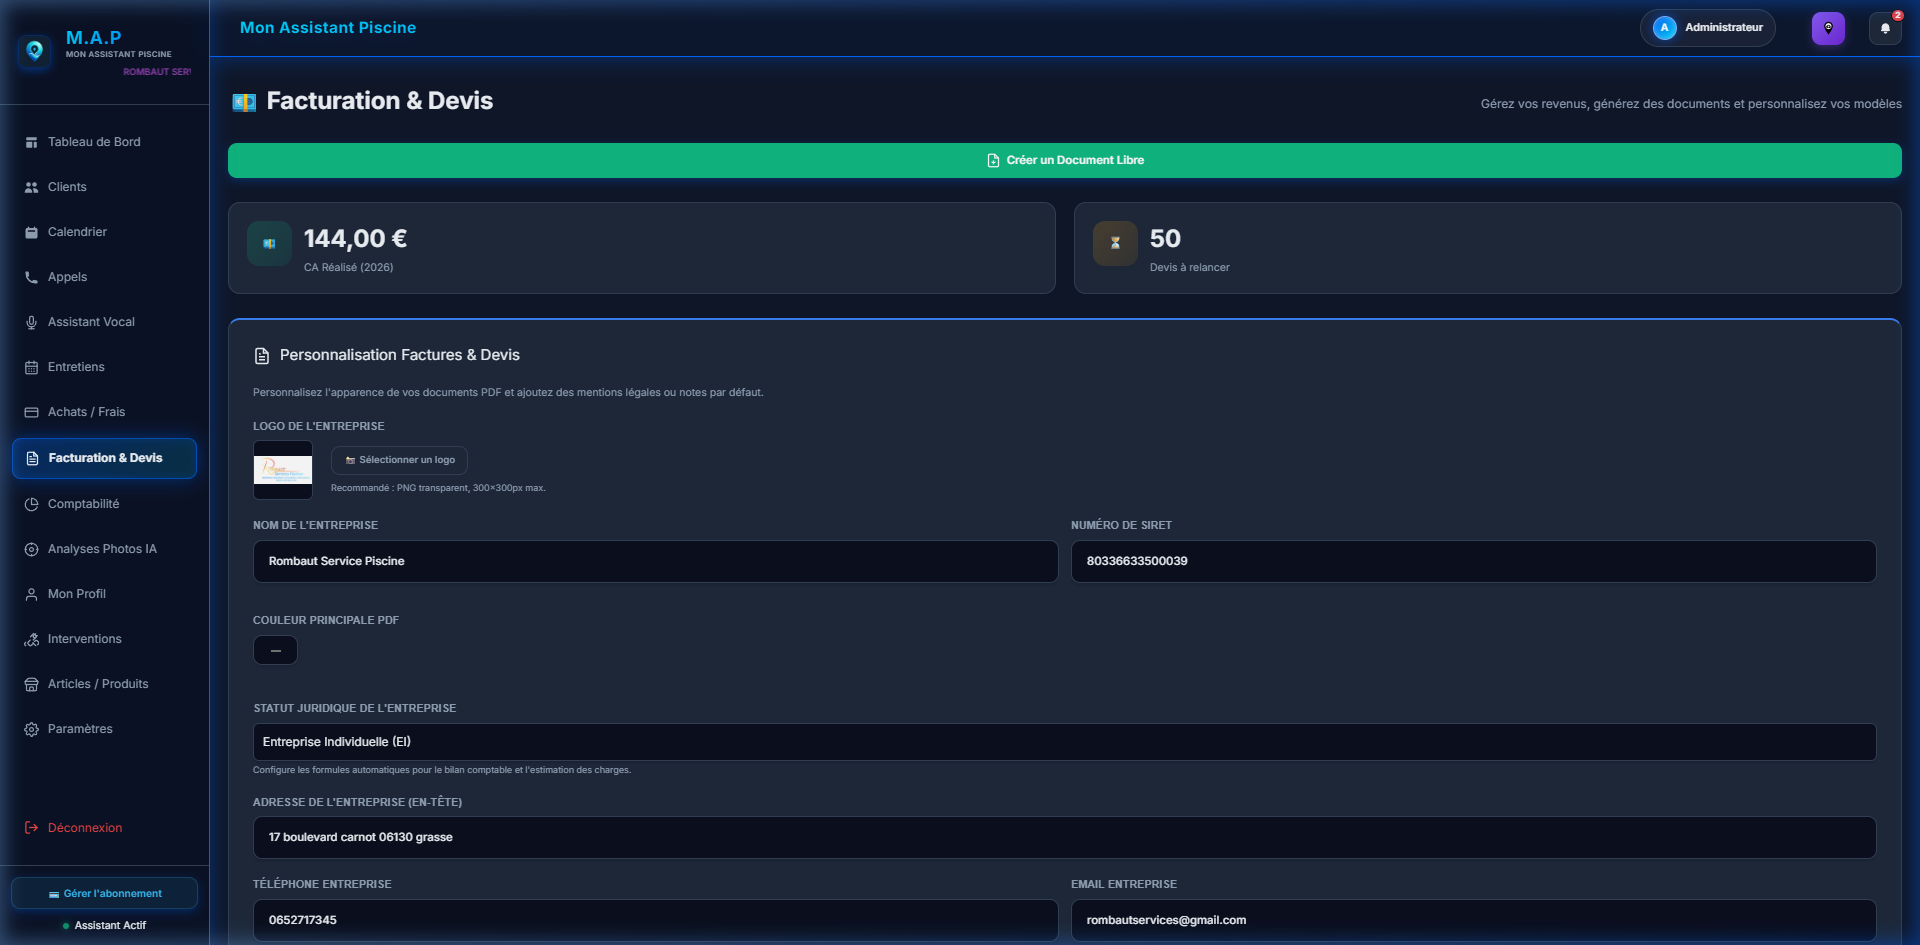Click Sélectionner un logo button

[399, 460]
